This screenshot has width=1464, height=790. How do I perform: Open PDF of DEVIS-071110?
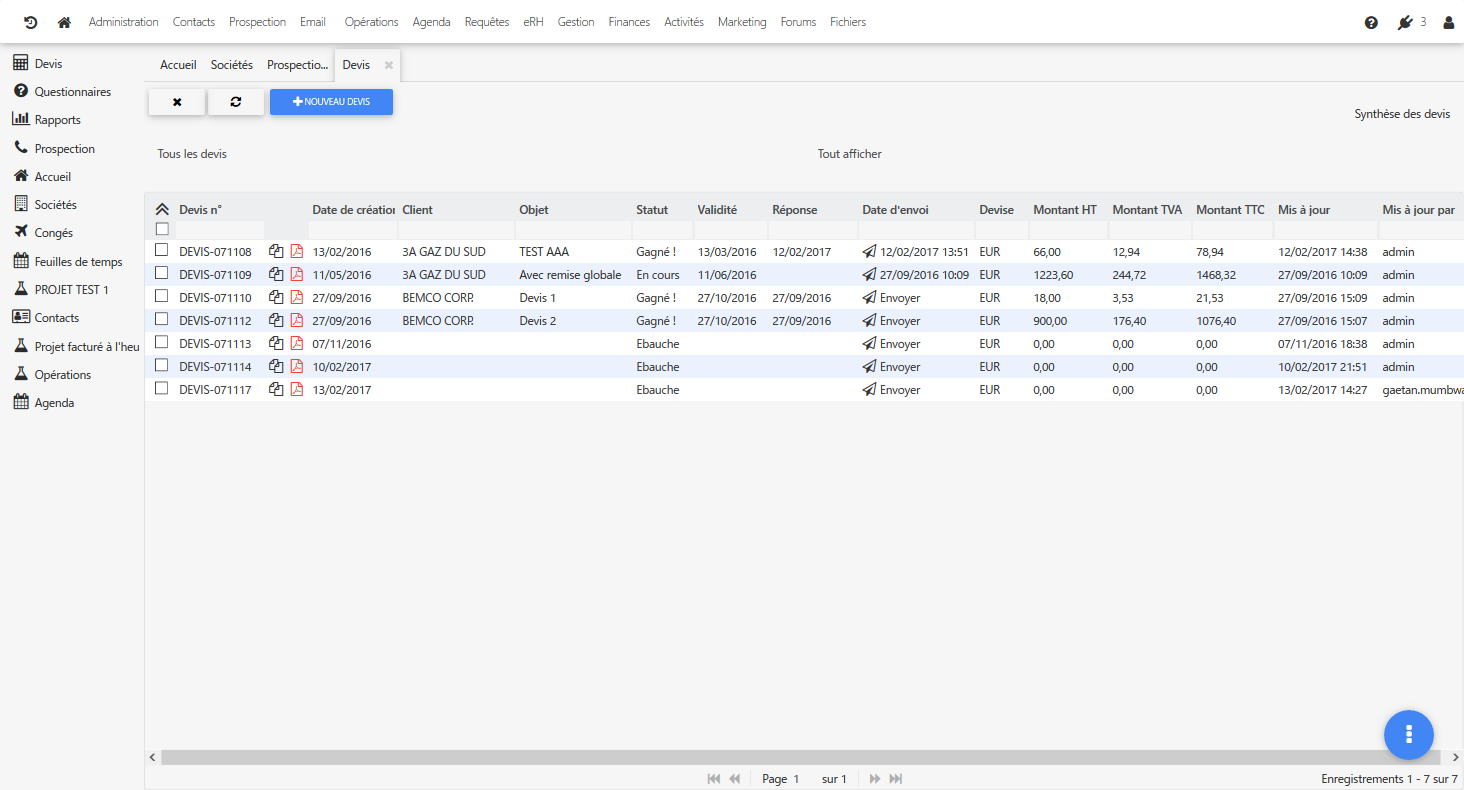point(296,297)
